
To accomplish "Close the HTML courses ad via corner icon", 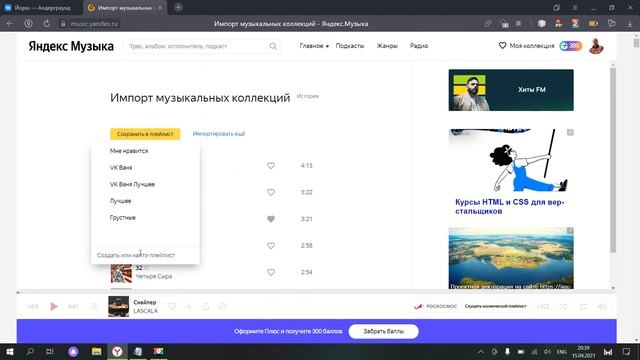I will 570,132.
